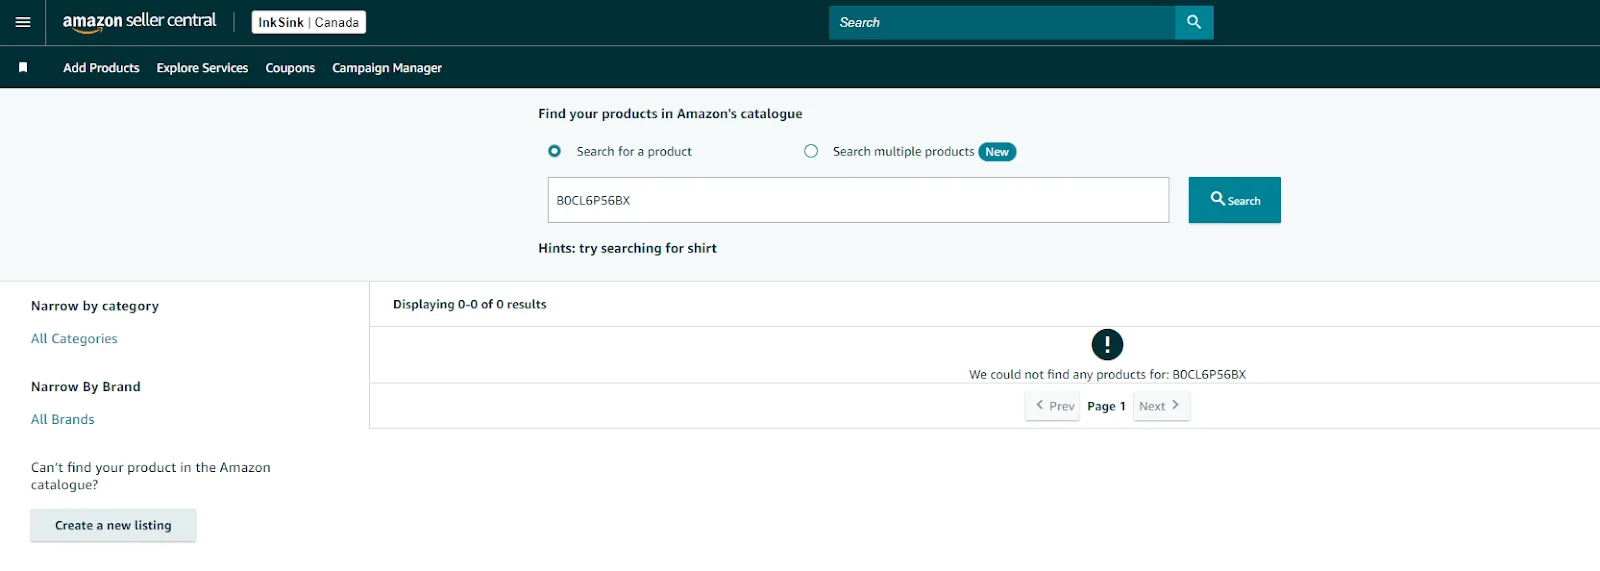The height and width of the screenshot is (571, 1600).
Task: Open the InkSink Canada marketplace switcher
Action: click(x=309, y=22)
